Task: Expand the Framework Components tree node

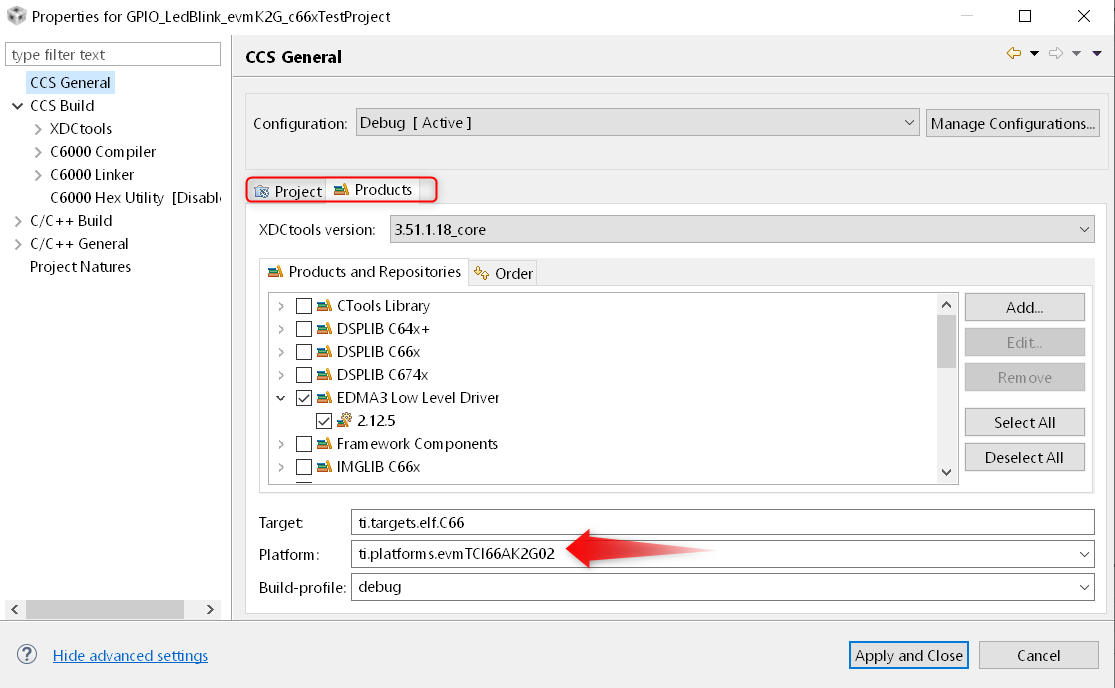Action: coord(281,444)
